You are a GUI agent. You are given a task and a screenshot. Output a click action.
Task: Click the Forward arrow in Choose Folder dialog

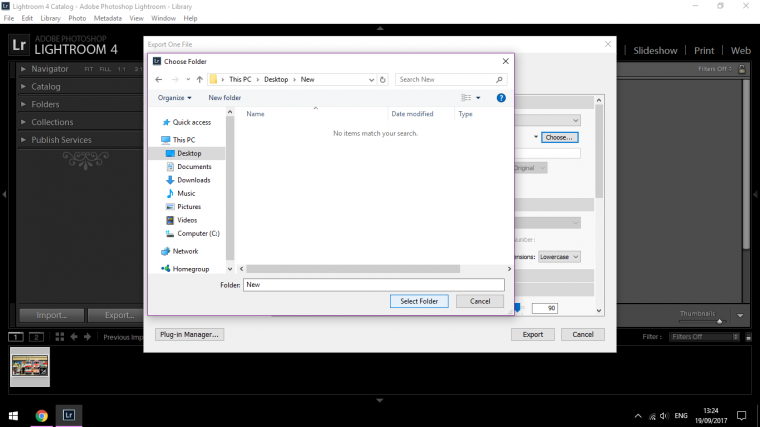175,79
